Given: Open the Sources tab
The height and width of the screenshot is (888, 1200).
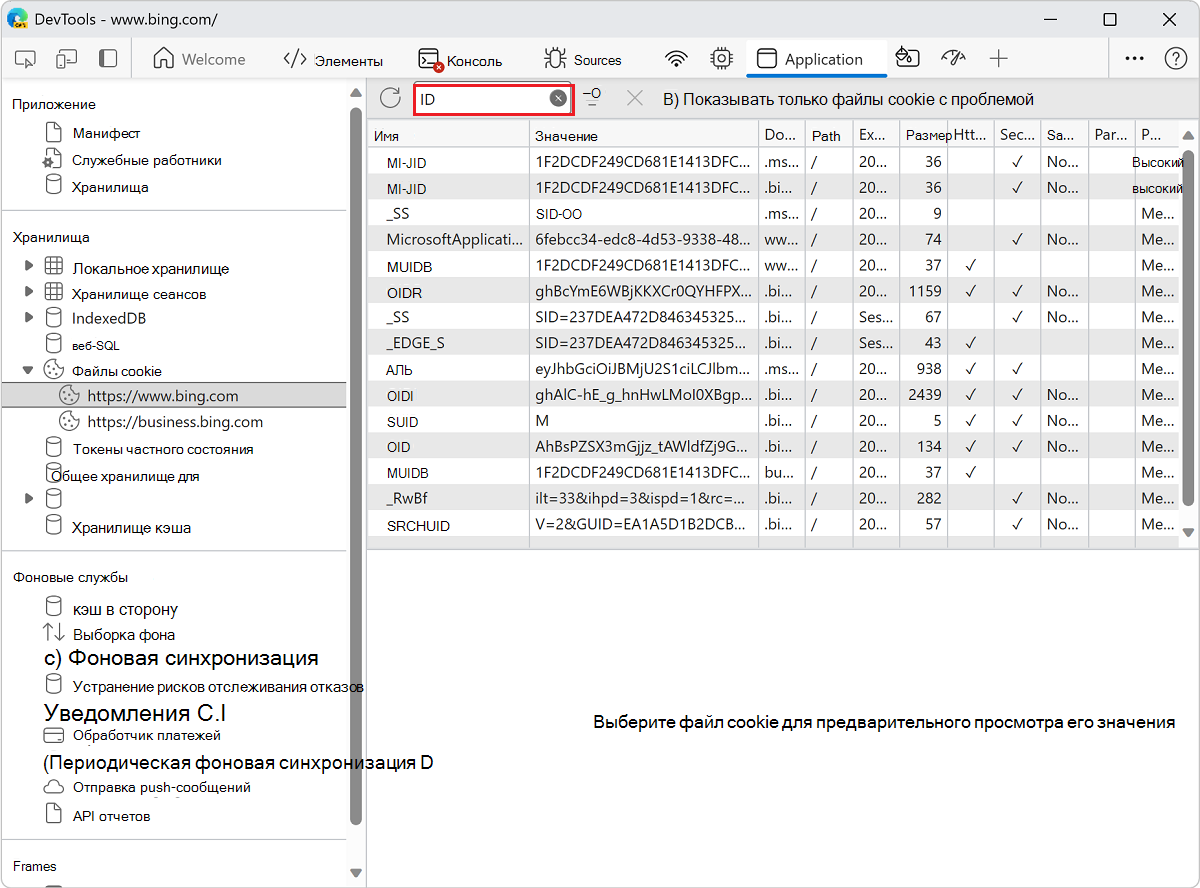Looking at the screenshot, I should click(x=583, y=59).
